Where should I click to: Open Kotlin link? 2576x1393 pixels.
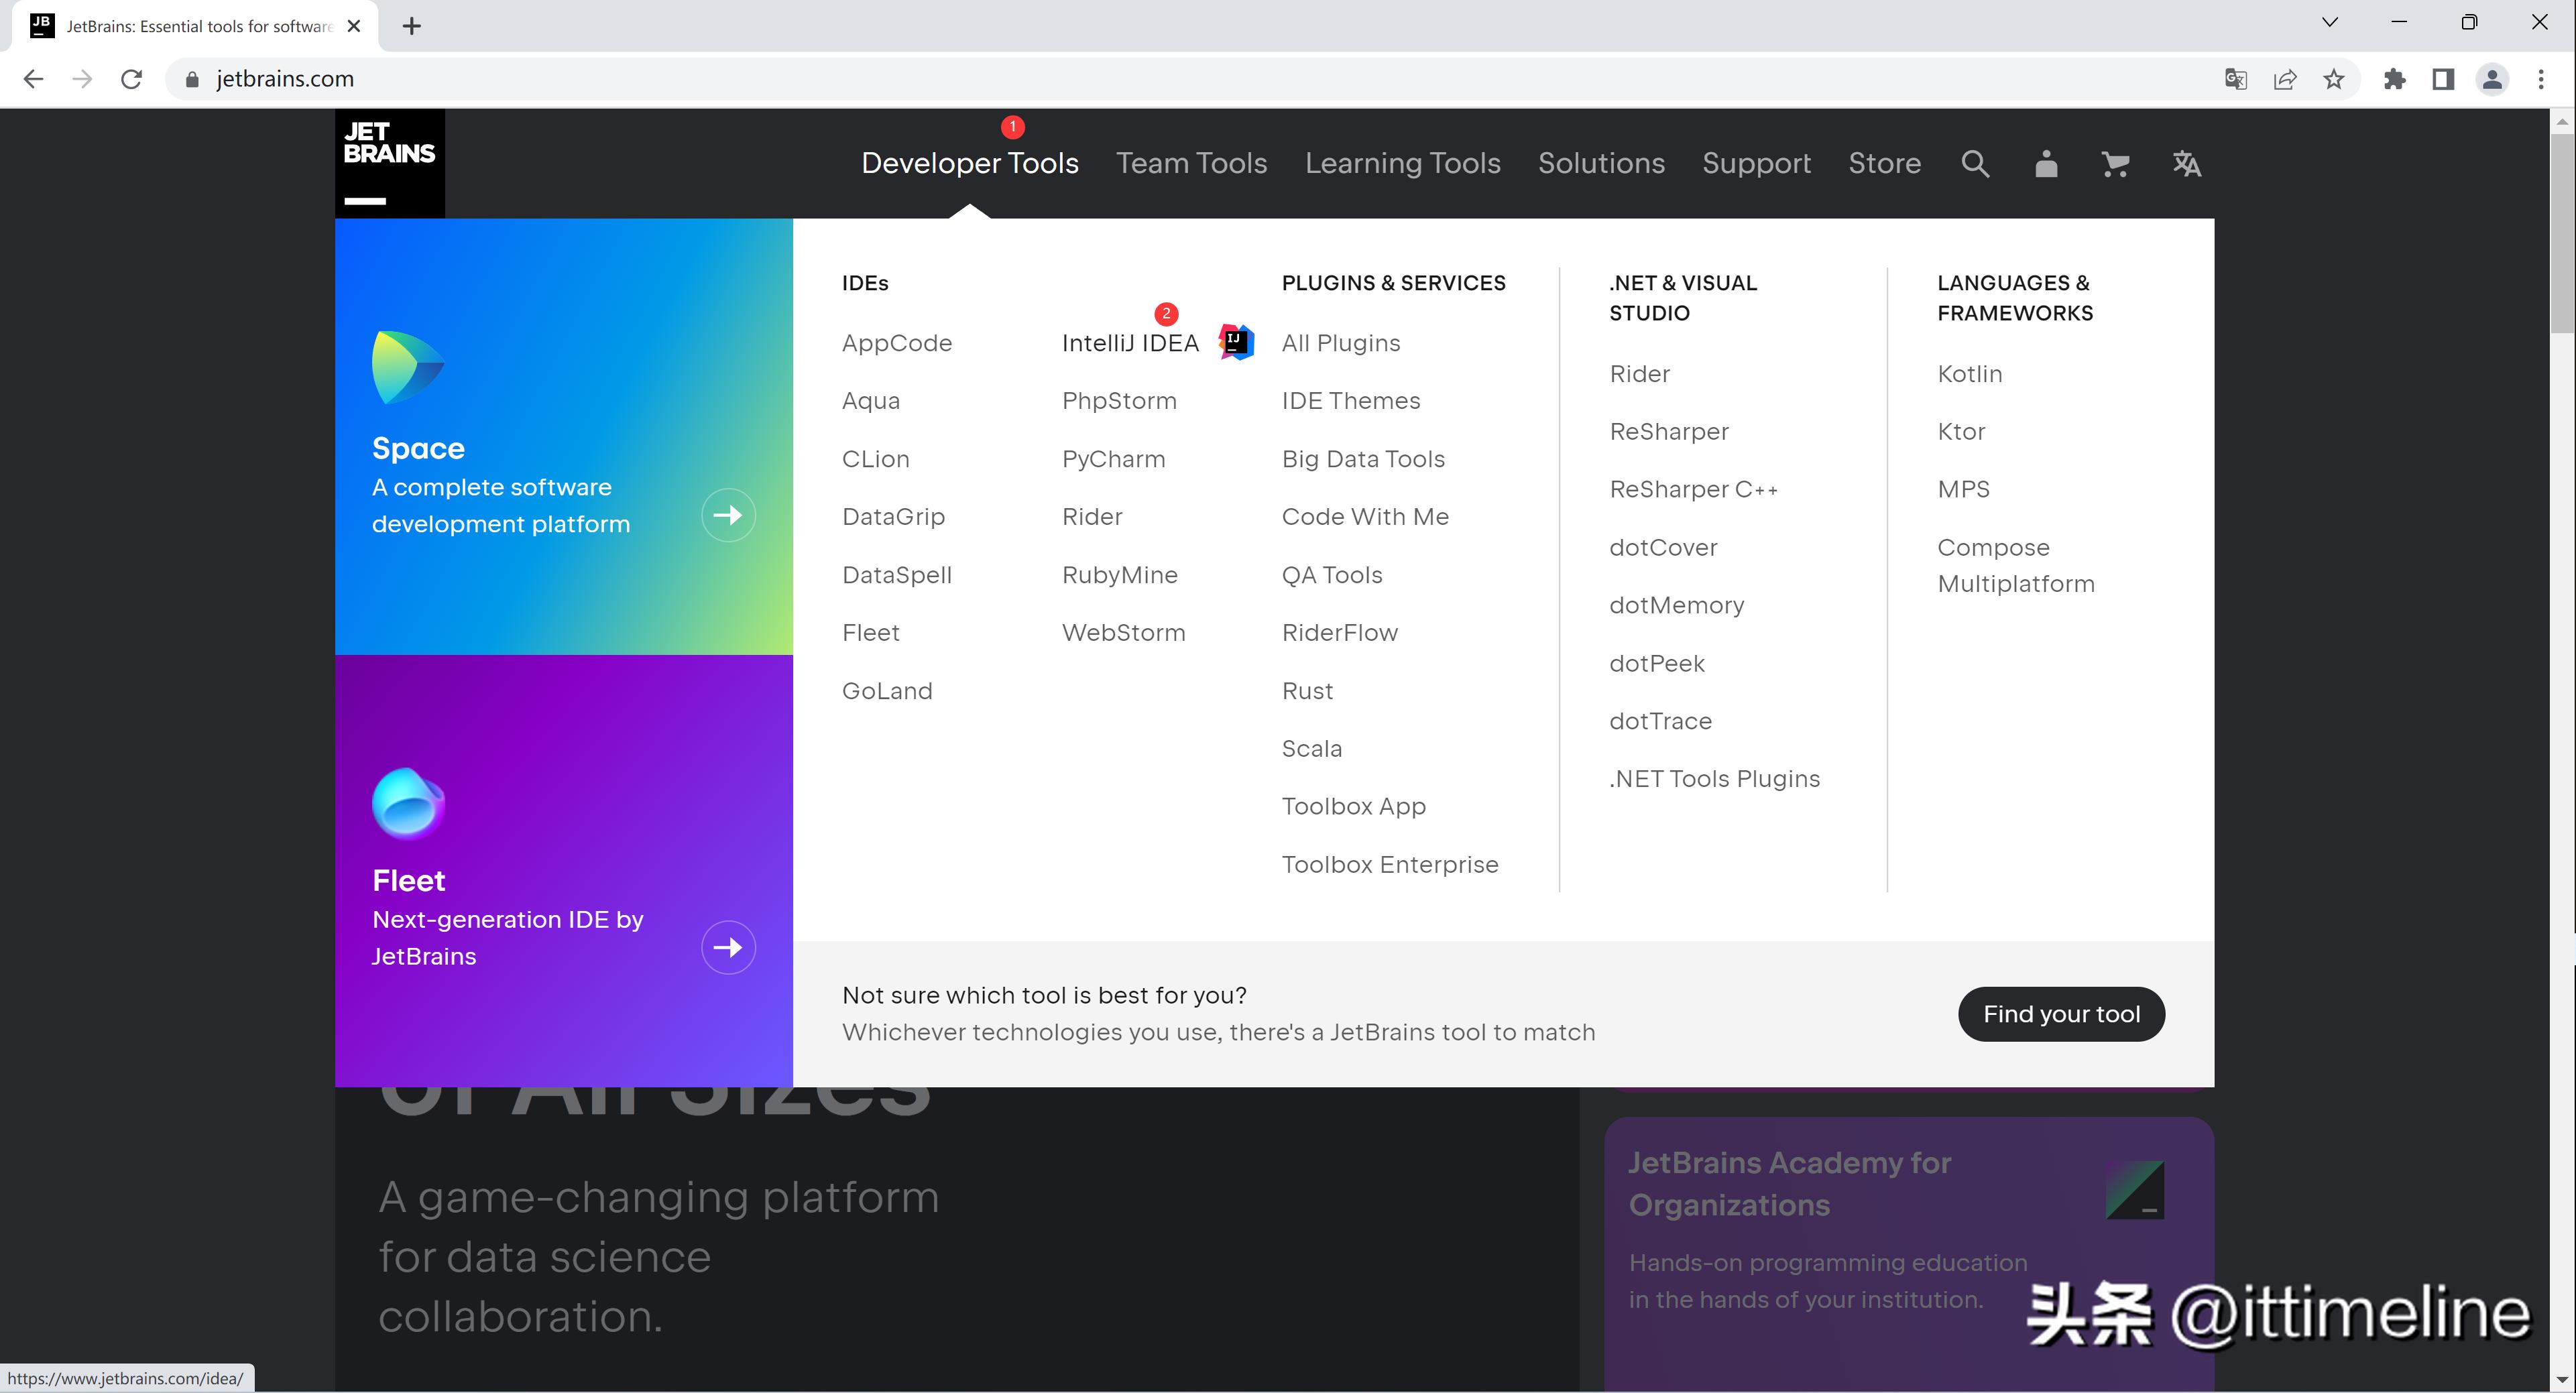click(1969, 374)
